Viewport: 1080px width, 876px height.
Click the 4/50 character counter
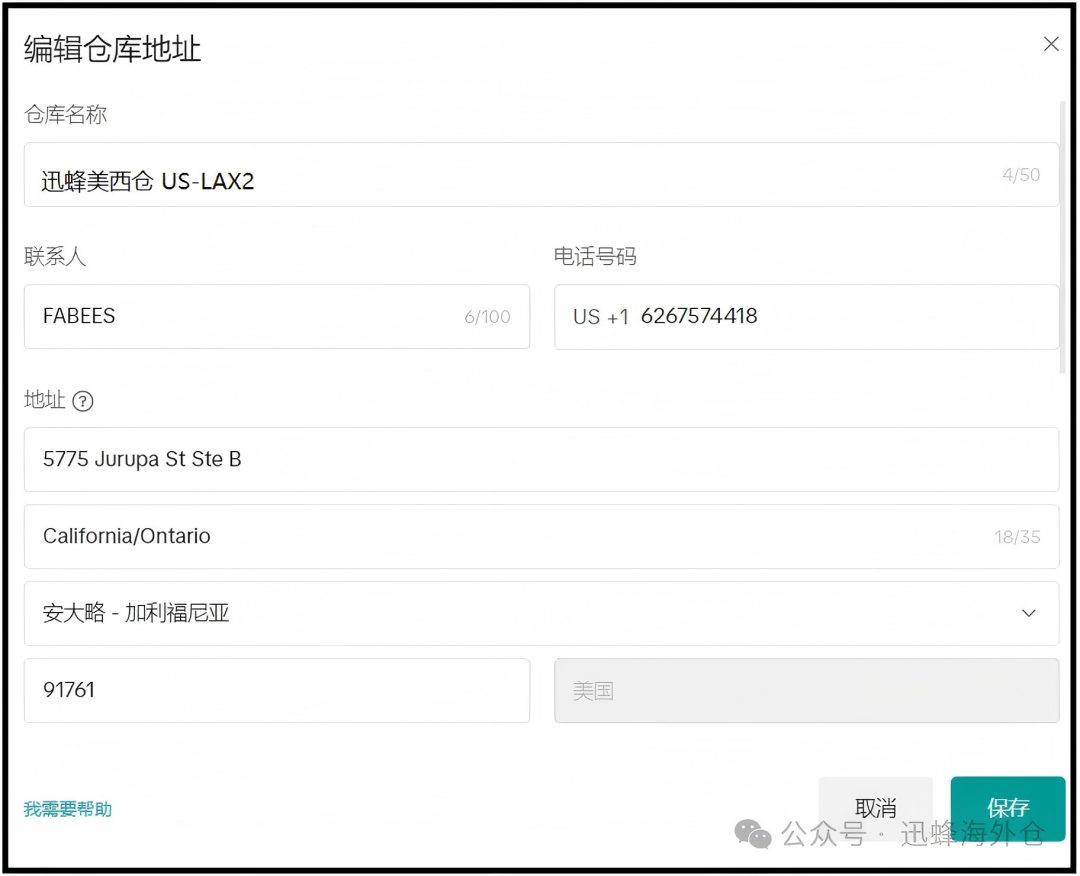(x=1021, y=175)
